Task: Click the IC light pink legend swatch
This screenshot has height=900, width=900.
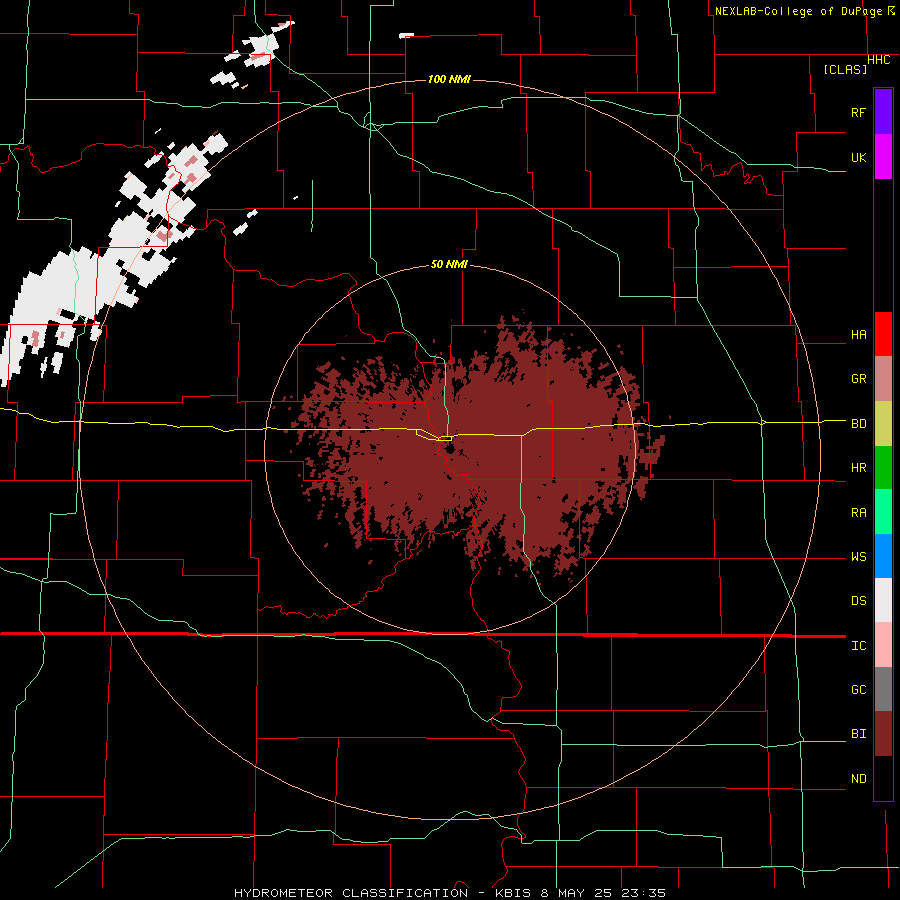Action: point(883,645)
